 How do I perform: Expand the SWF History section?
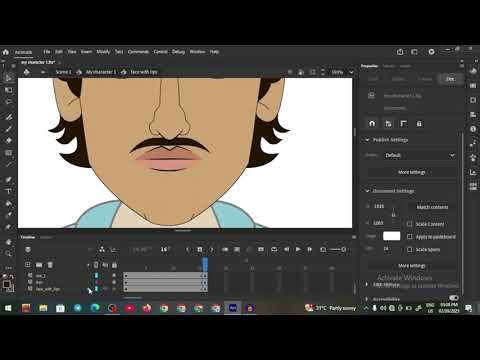point(367,284)
